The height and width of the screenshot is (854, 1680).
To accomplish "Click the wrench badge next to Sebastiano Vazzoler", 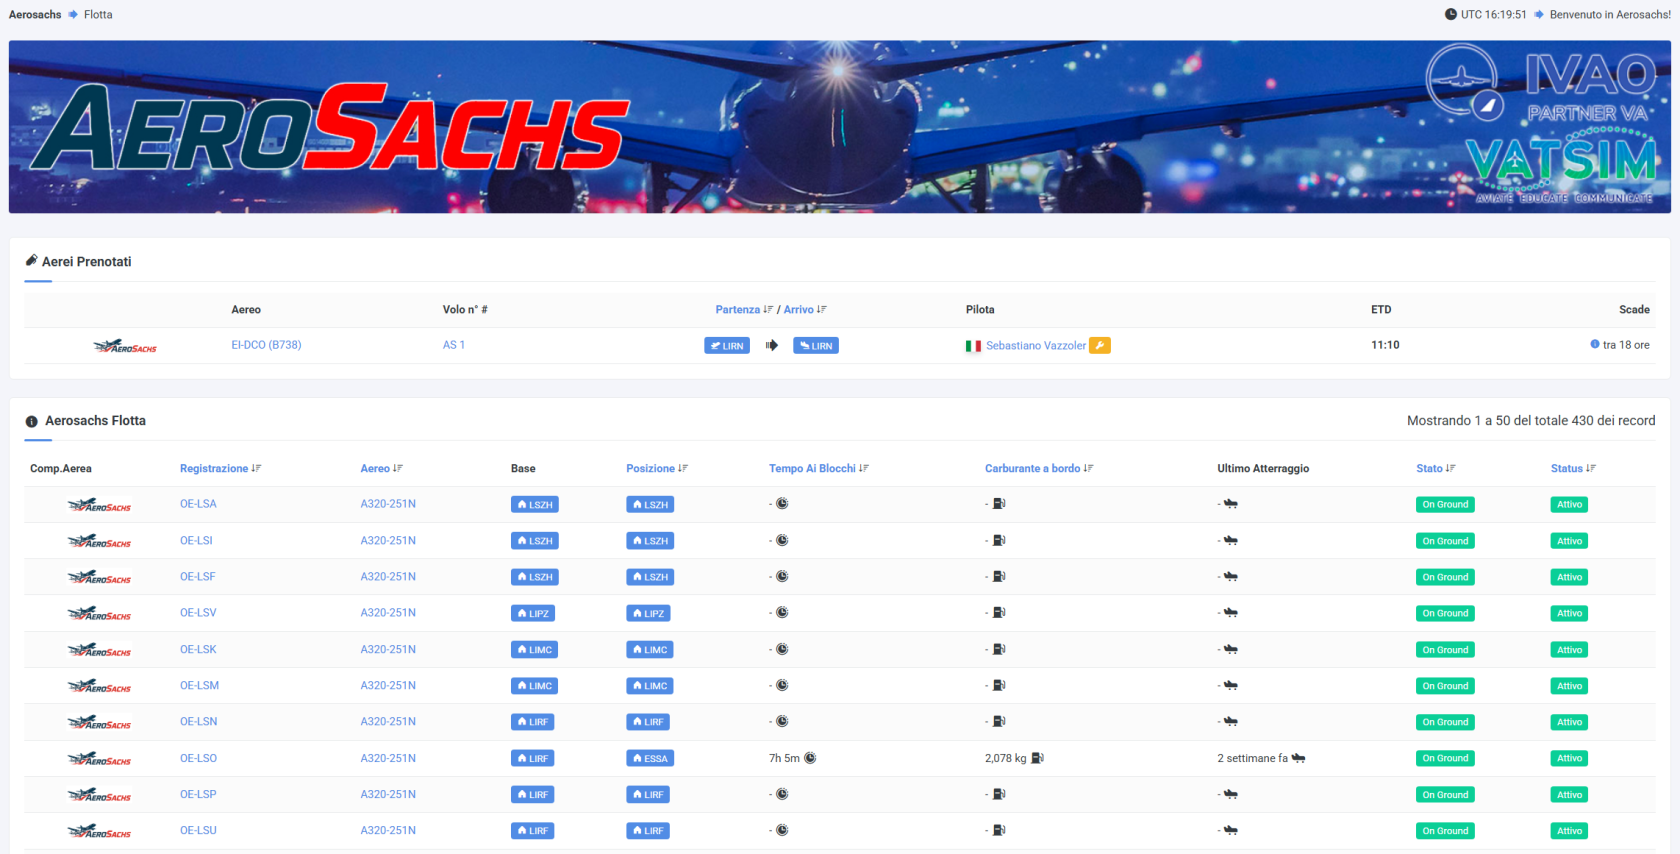I will point(1099,346).
